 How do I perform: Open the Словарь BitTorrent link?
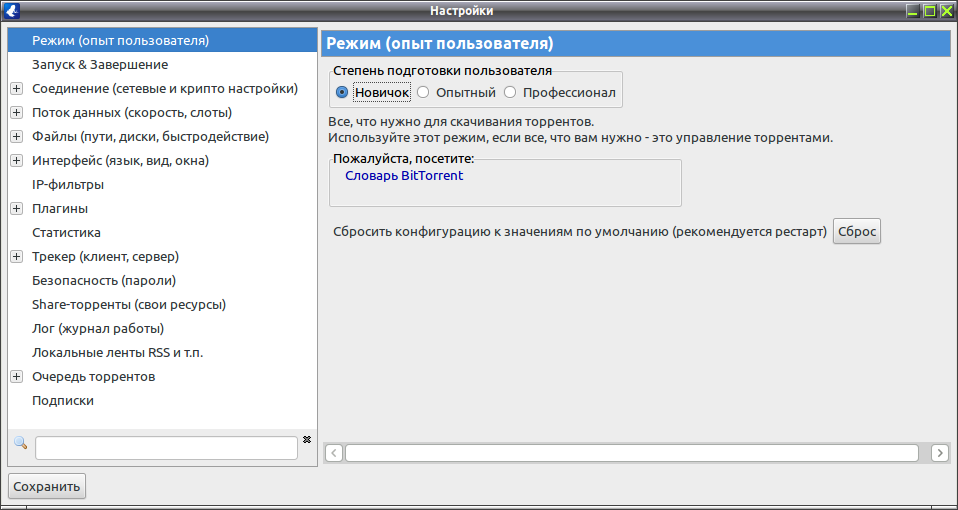(x=404, y=176)
